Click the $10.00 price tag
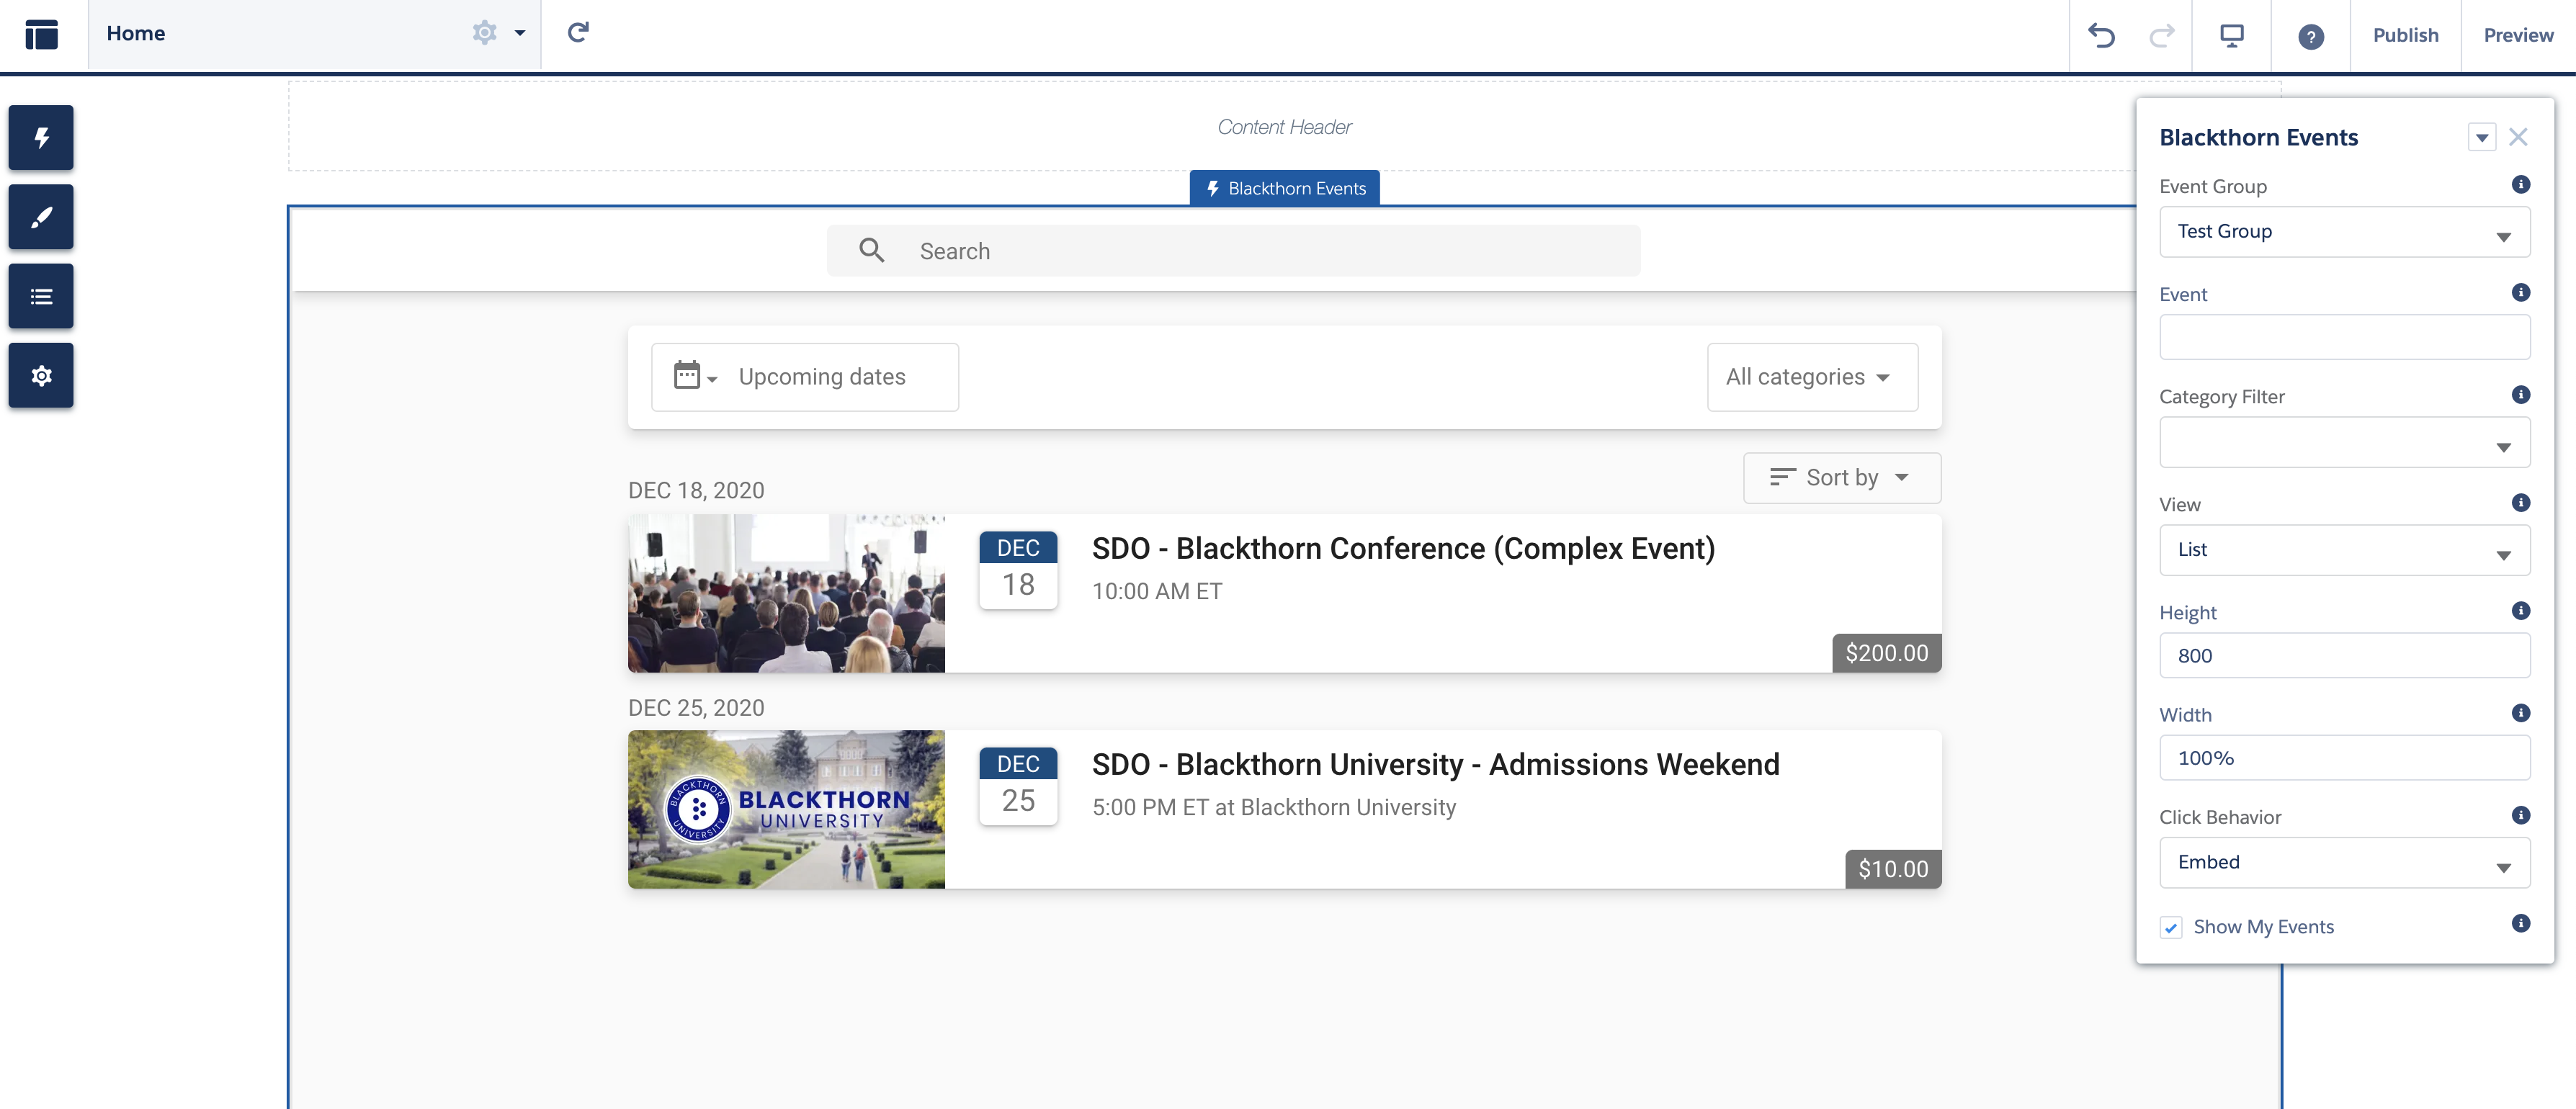The image size is (2576, 1109). coord(1893,869)
